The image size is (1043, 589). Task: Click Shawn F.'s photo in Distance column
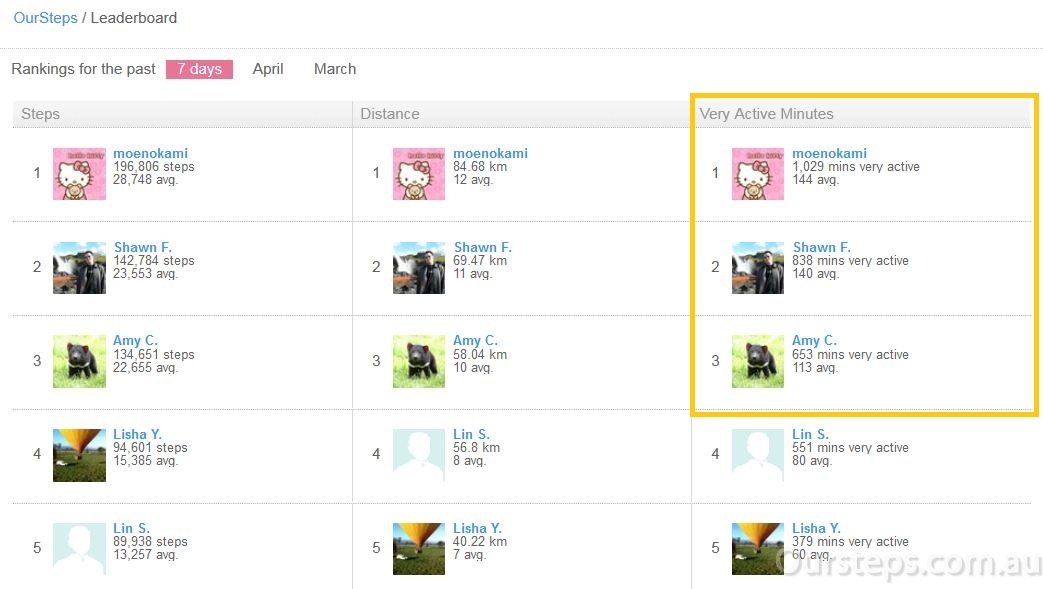419,268
